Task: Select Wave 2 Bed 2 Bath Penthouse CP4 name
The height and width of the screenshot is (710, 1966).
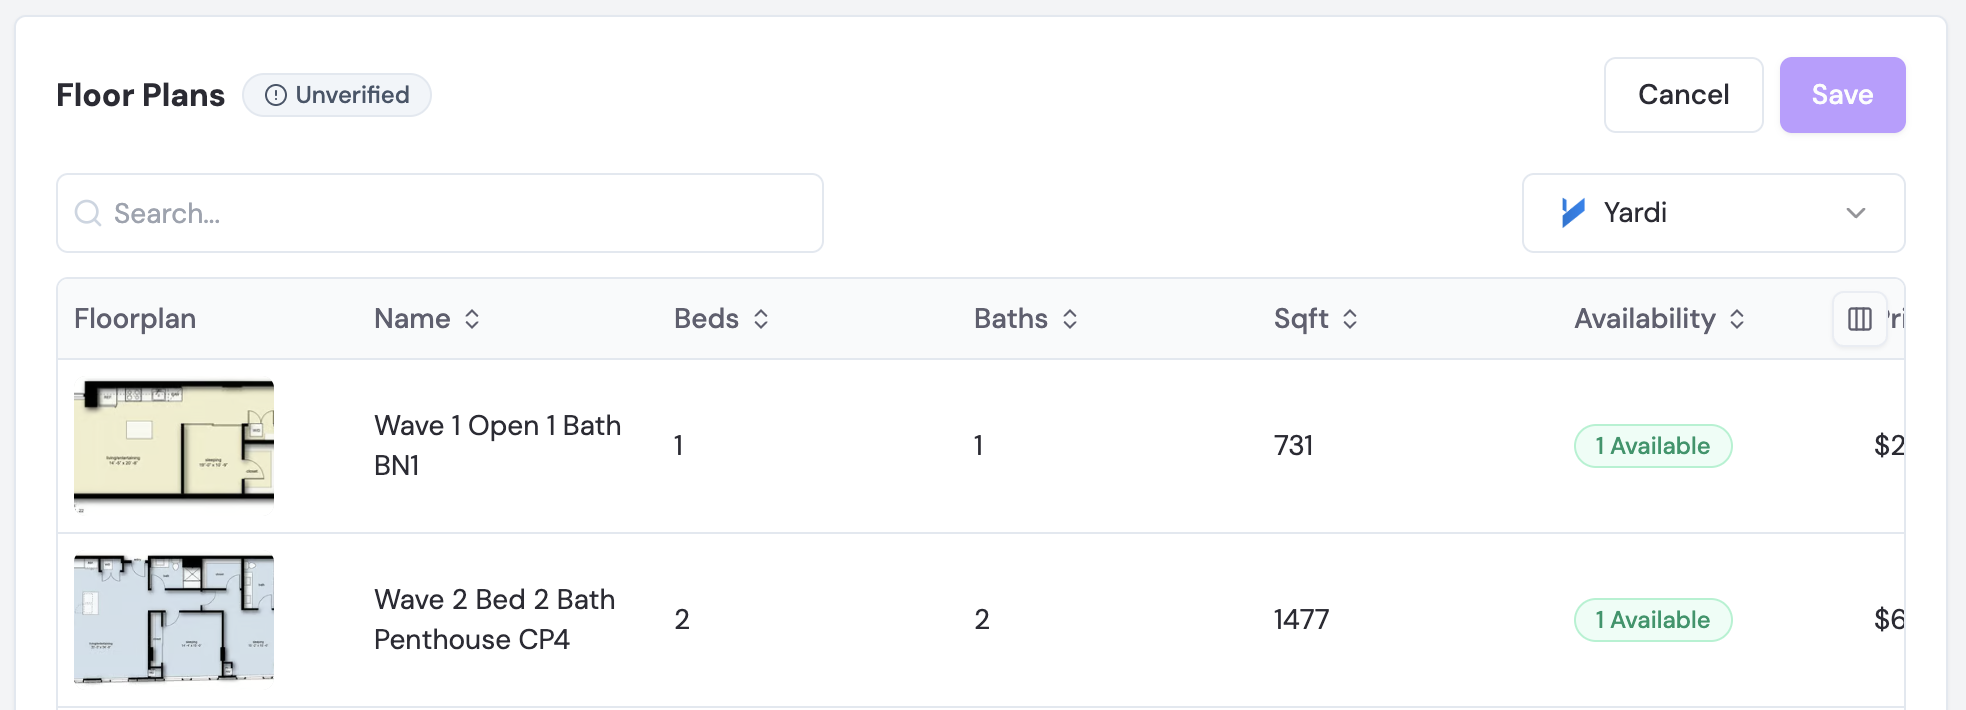Action: 495,619
